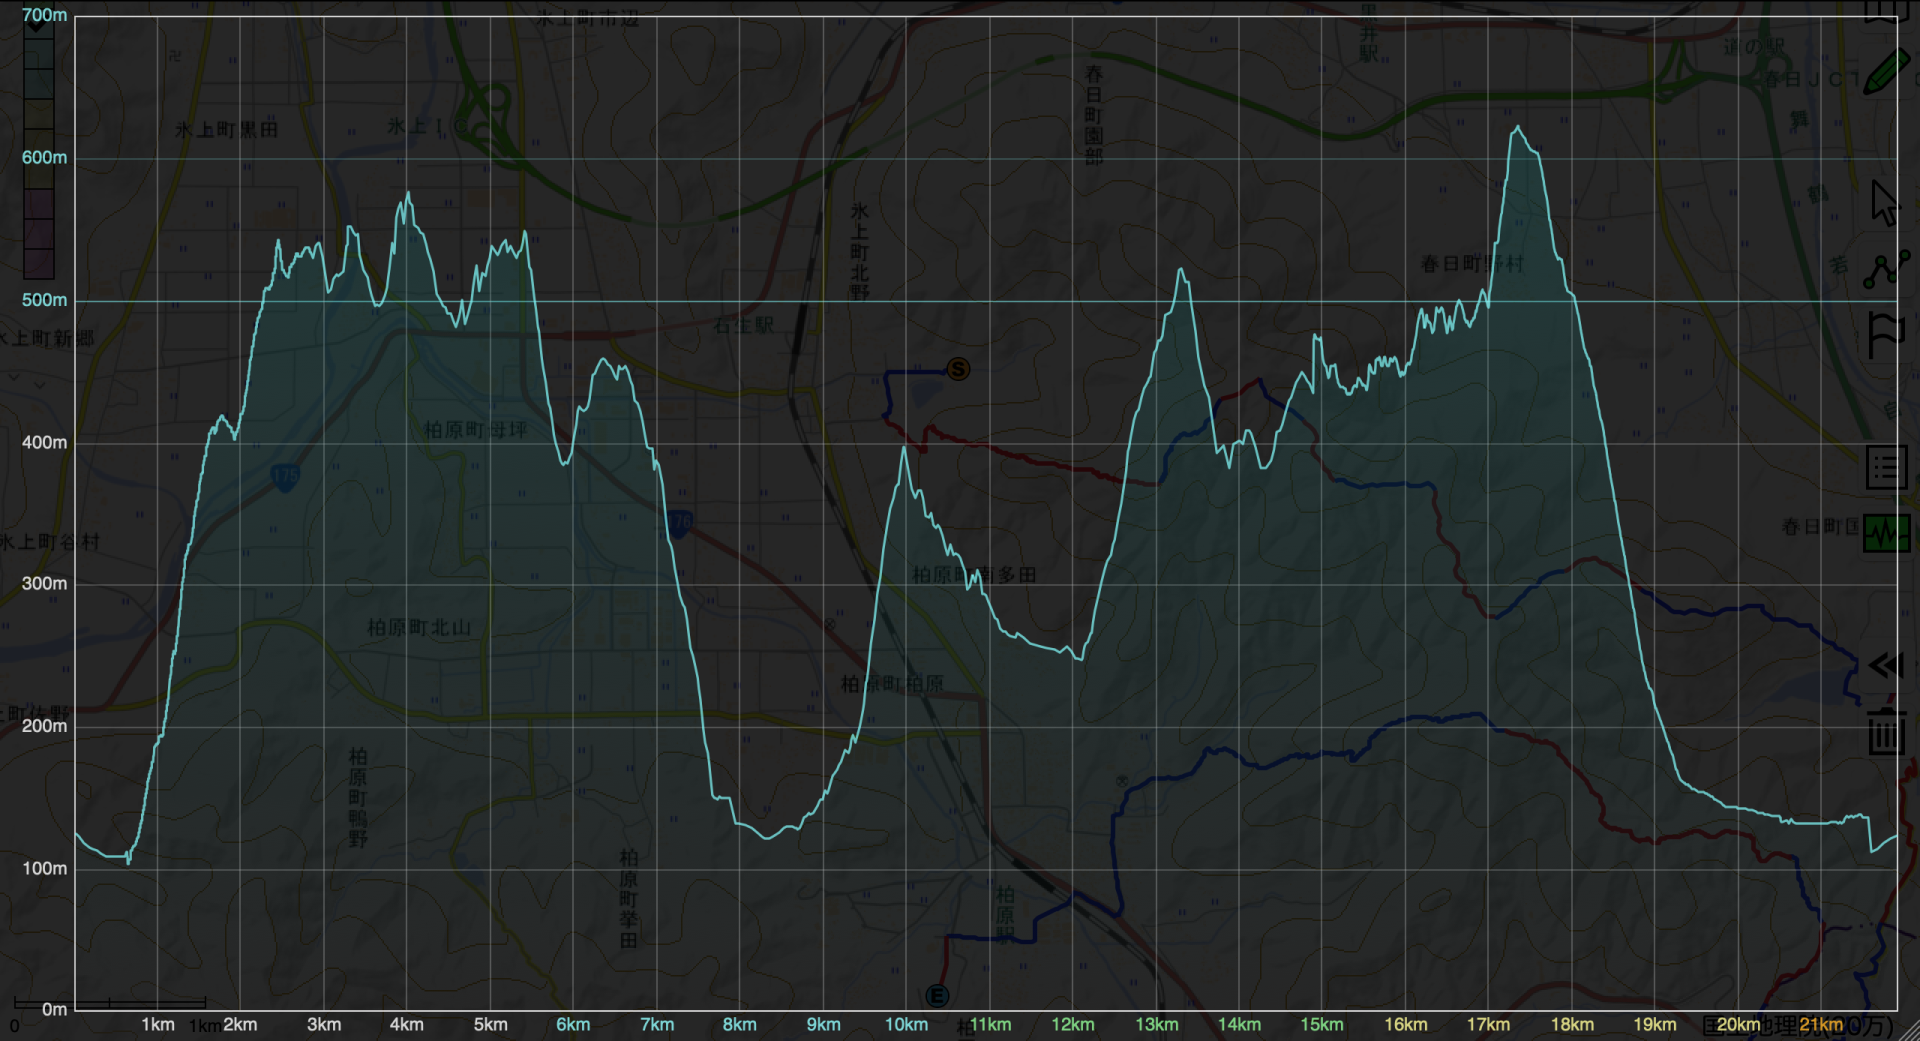Screen dimensions: 1920x1041
Task: Click the trash can delete icon
Action: click(x=1886, y=731)
